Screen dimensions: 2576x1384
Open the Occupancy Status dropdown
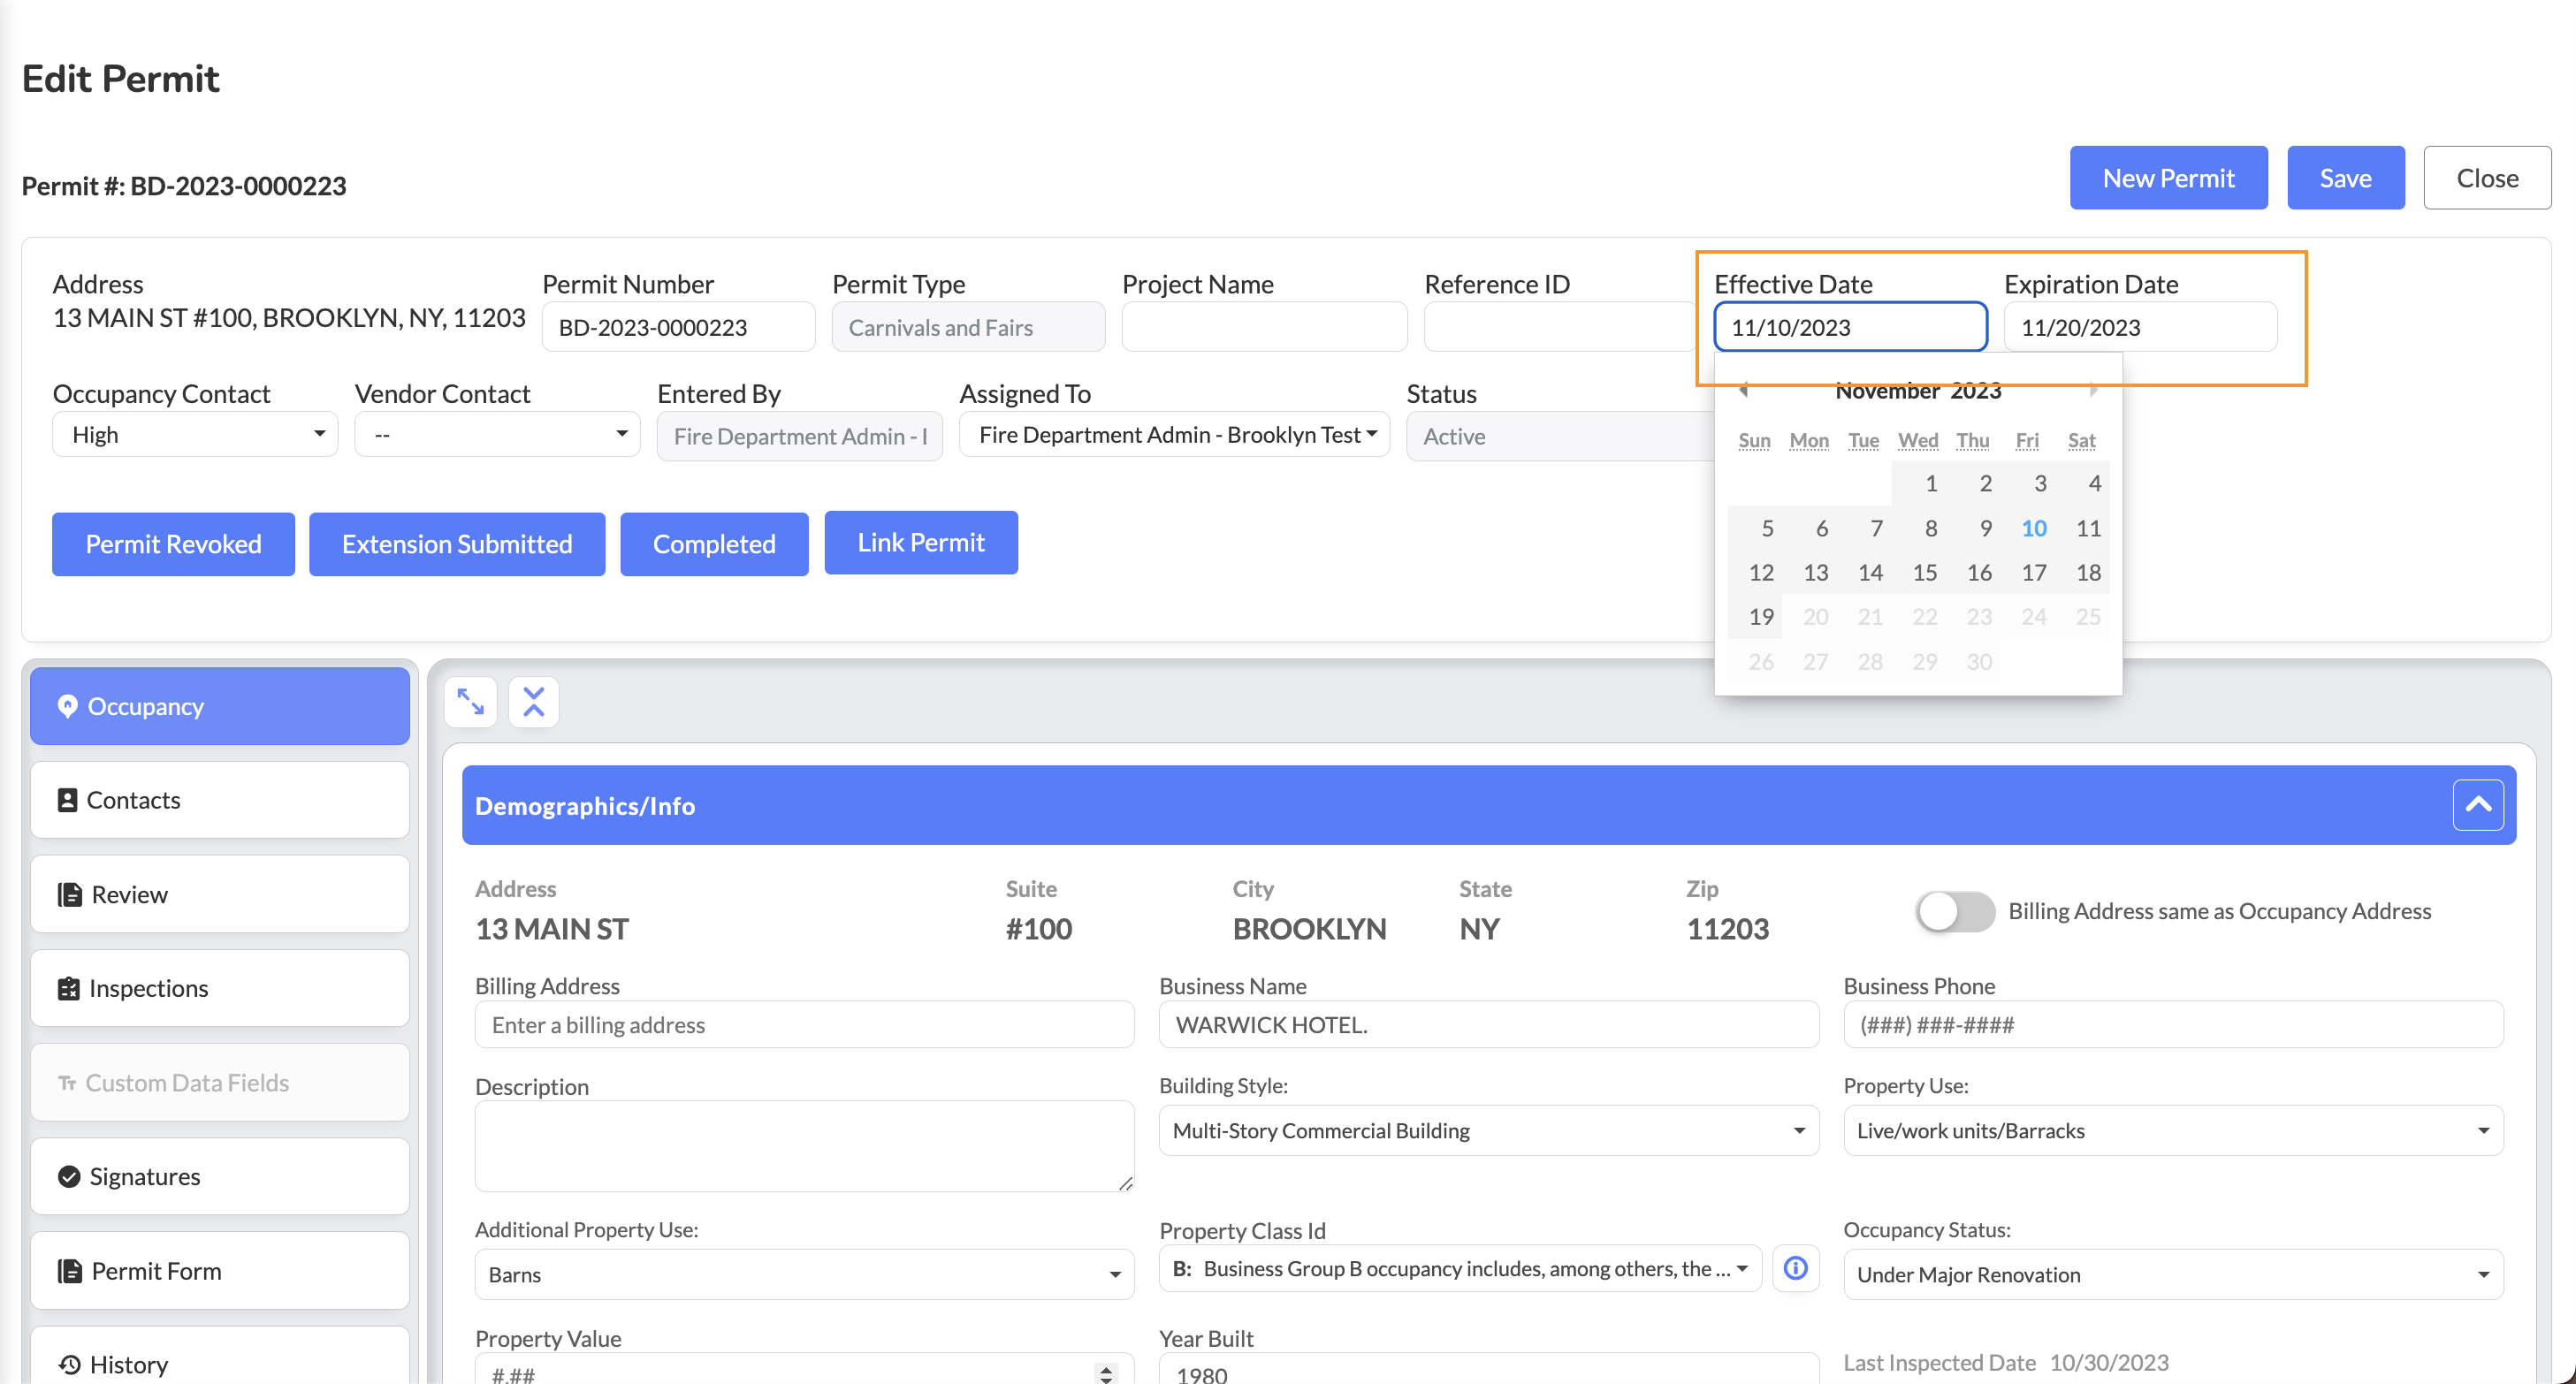pyautogui.click(x=2172, y=1274)
